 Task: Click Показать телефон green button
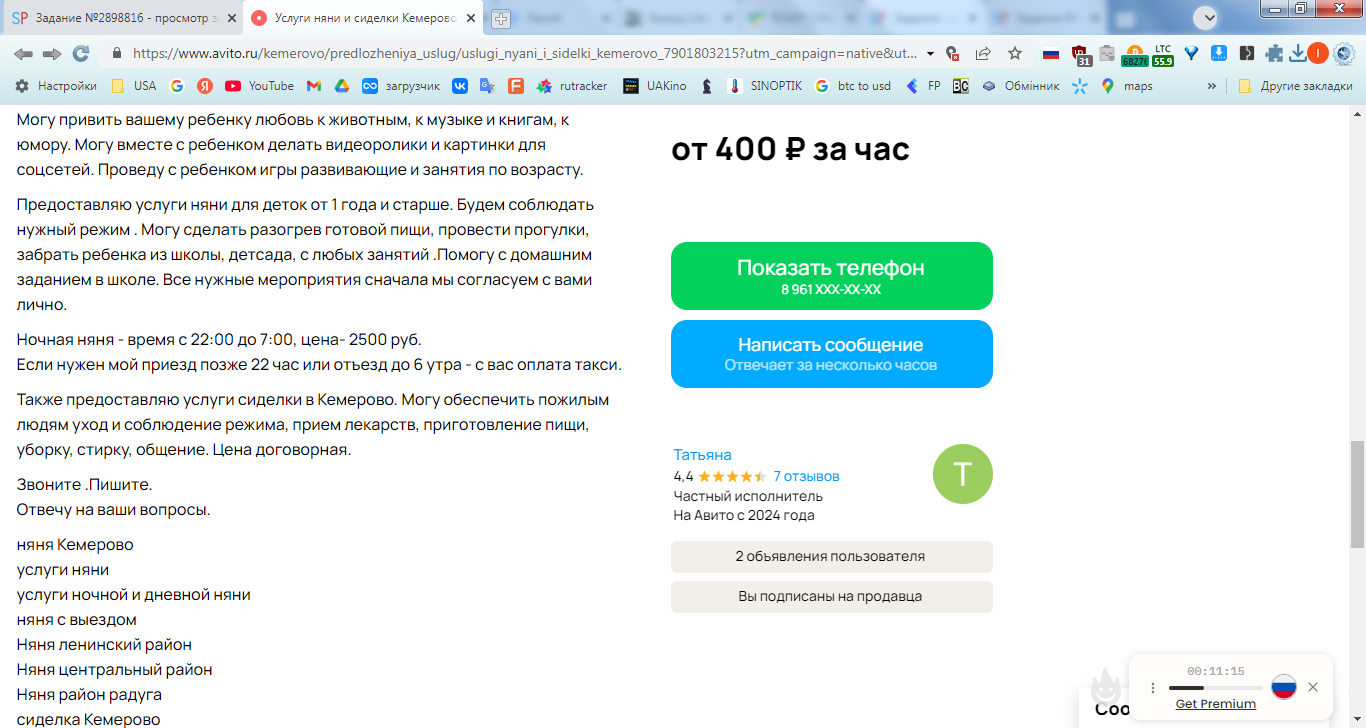click(x=832, y=276)
